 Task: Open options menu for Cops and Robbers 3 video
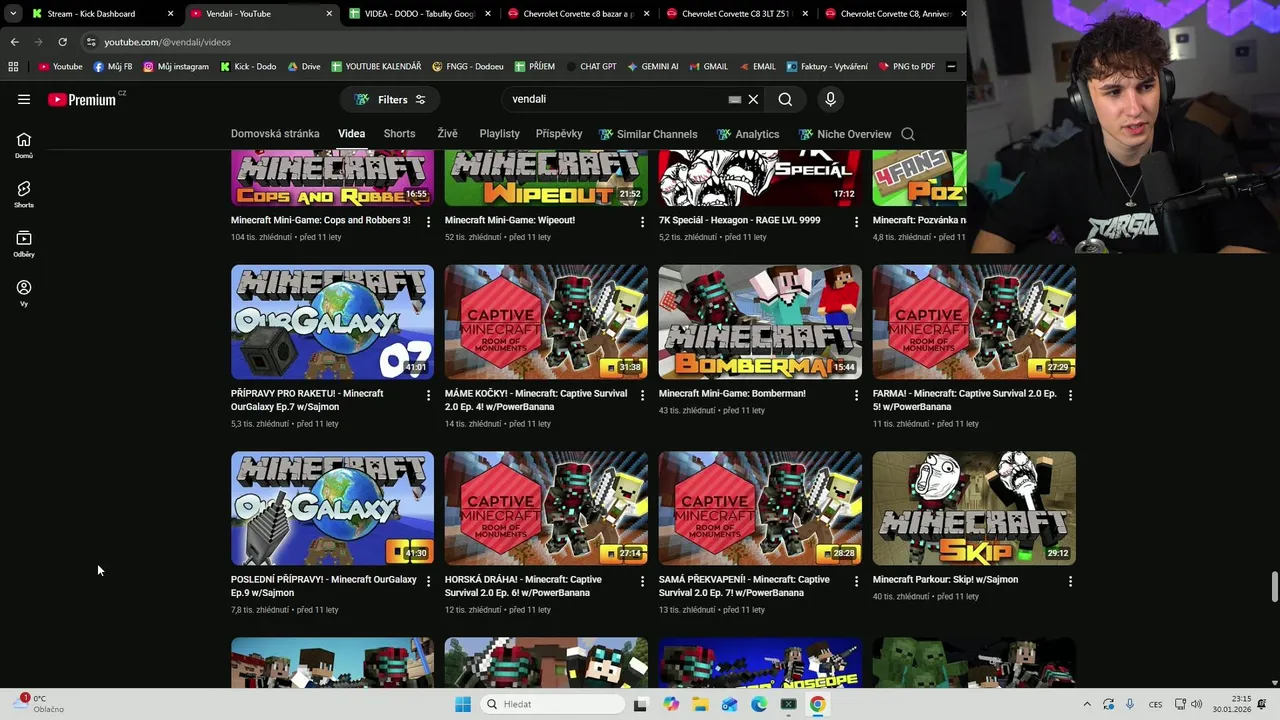(428, 221)
